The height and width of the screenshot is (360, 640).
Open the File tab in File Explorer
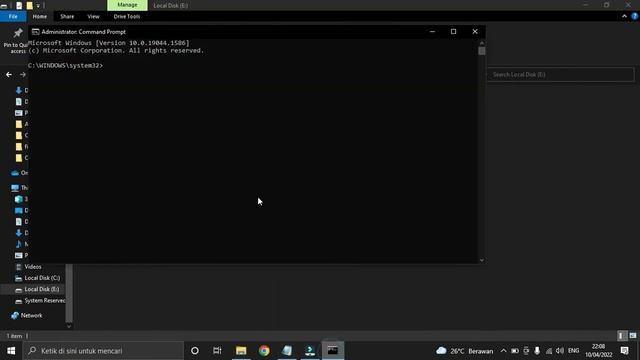tap(13, 16)
